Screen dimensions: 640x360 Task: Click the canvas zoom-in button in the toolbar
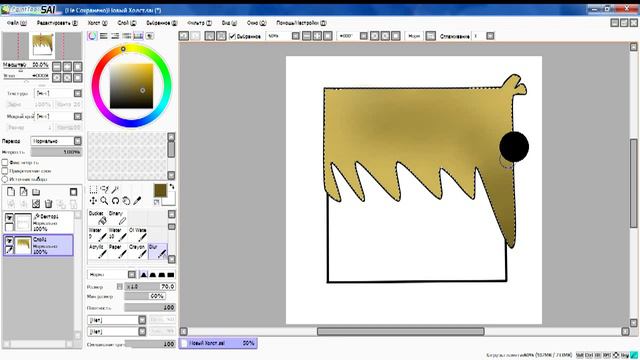pyautogui.click(x=317, y=36)
